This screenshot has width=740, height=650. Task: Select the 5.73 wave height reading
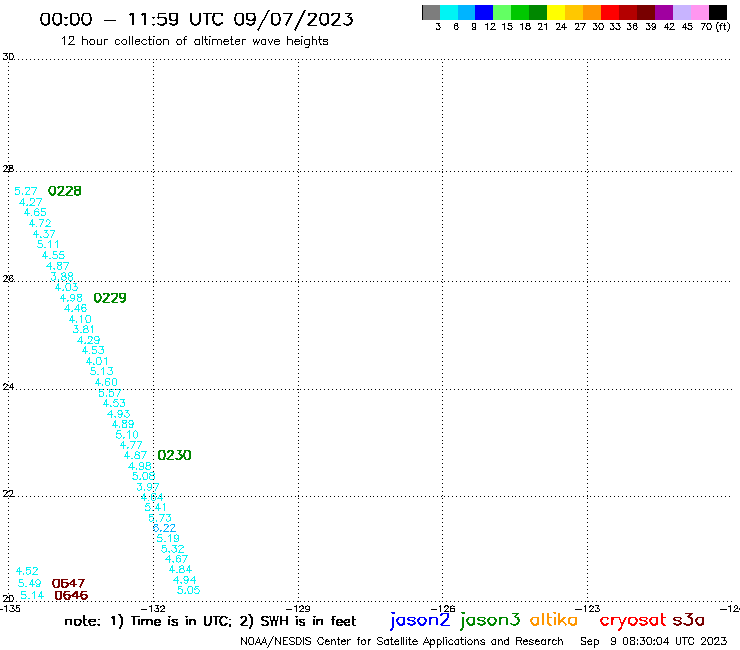point(160,518)
